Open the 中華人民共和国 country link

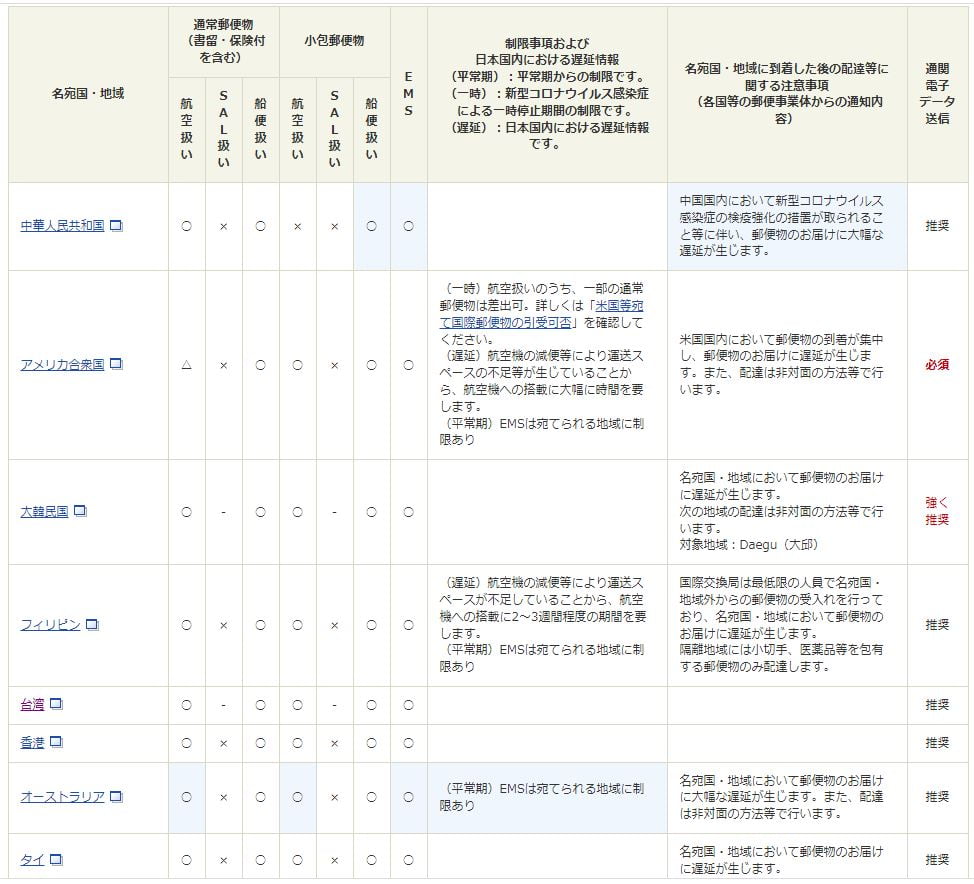click(x=62, y=226)
